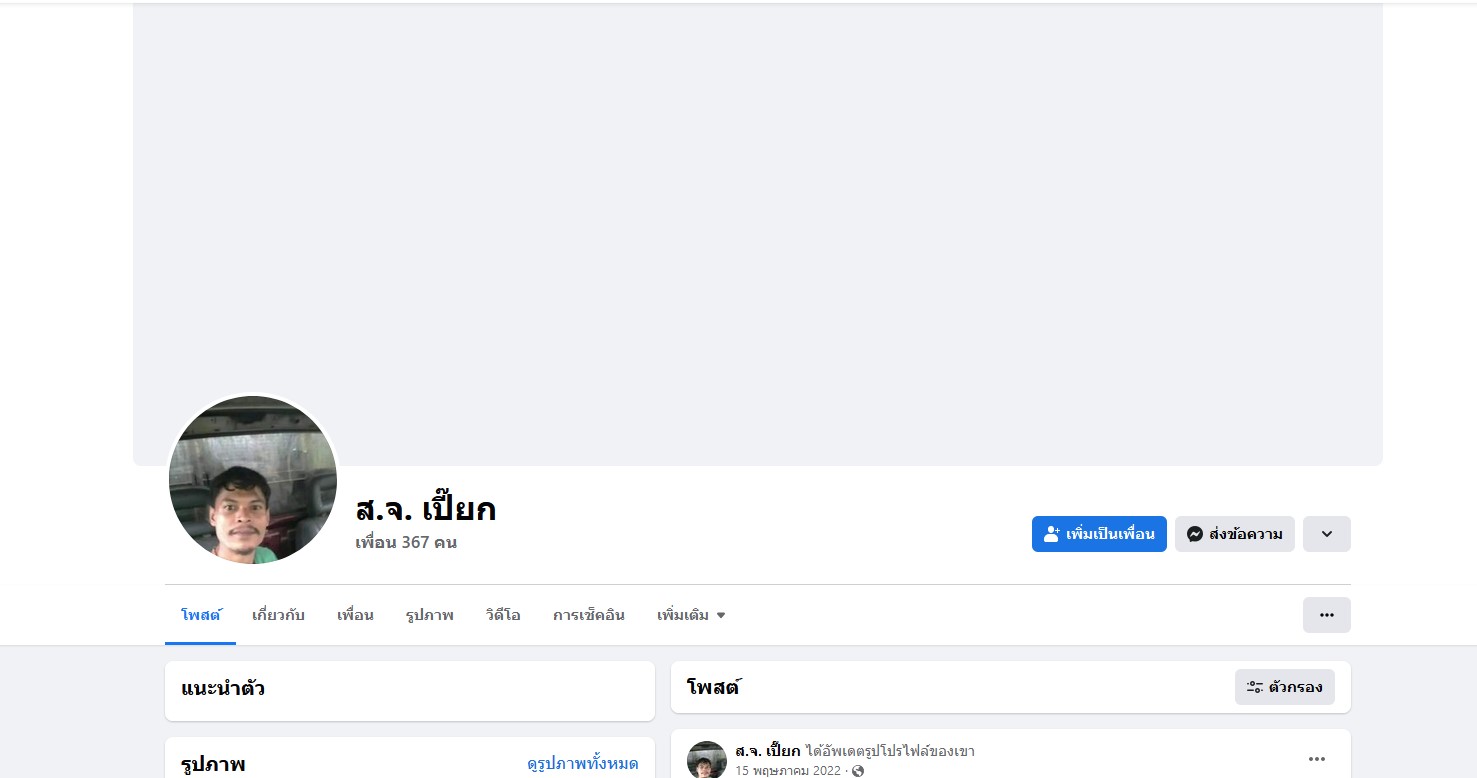Open ส่งข้อความ to send a message
Screen dimensions: 1477x778
pos(1235,534)
